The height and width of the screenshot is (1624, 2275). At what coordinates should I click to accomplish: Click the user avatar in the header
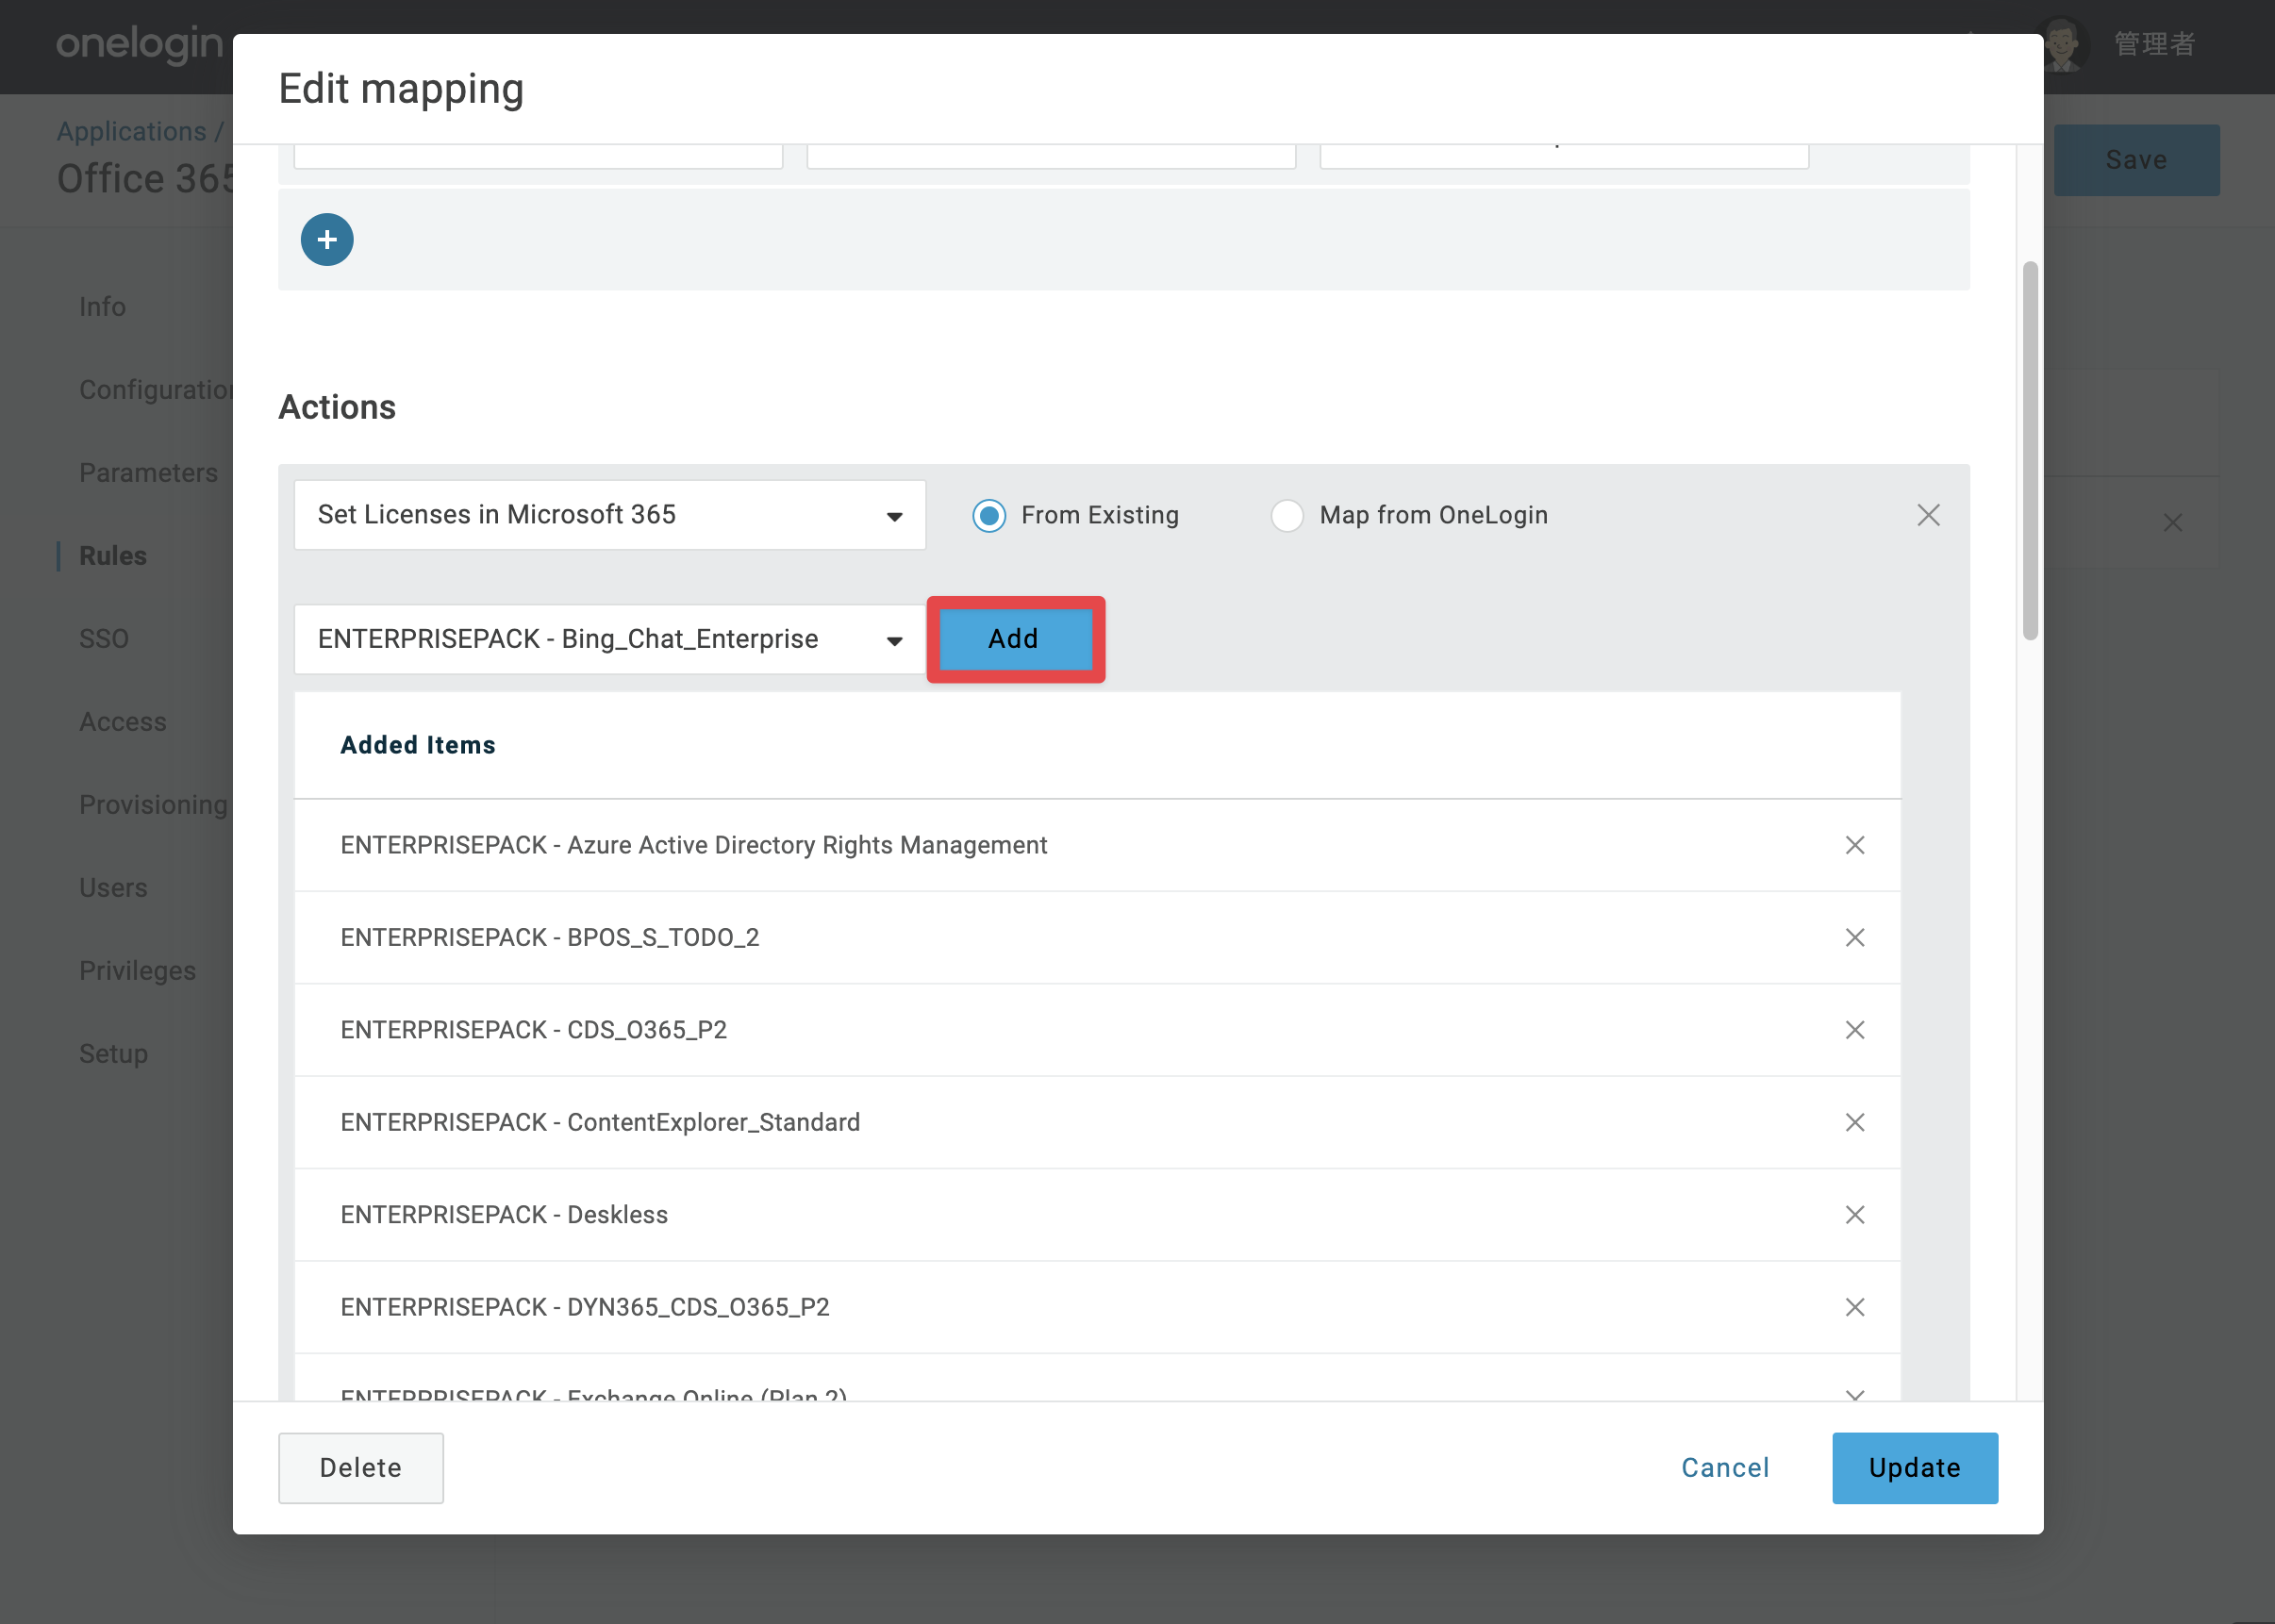(2062, 44)
